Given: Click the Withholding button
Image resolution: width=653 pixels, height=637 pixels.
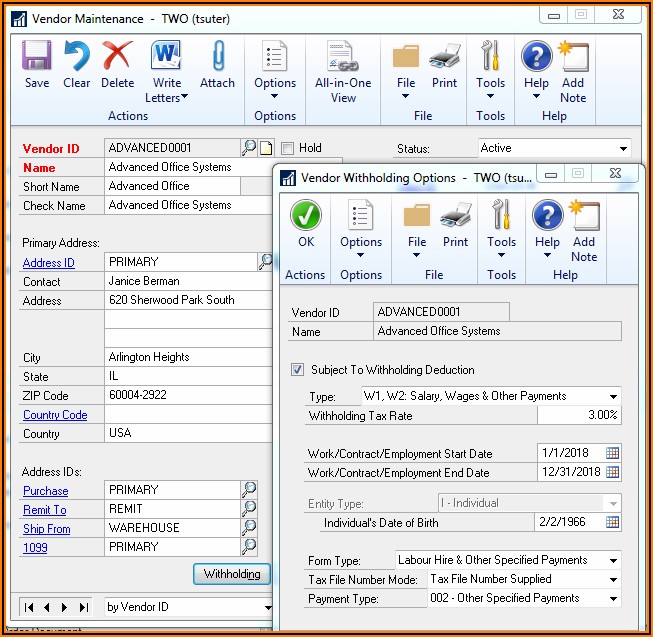Looking at the screenshot, I should 231,574.
